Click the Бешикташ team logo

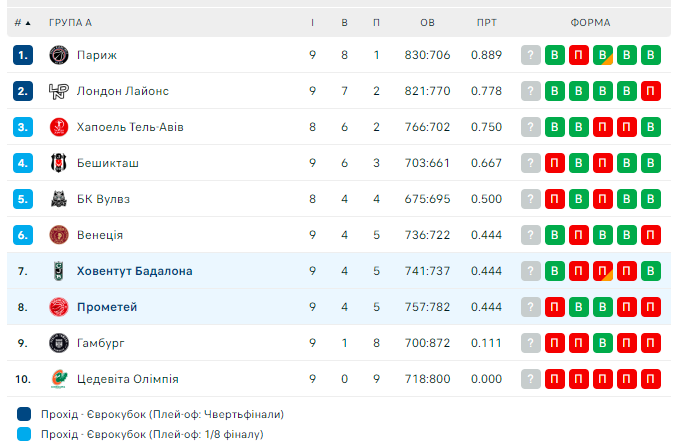pos(58,163)
